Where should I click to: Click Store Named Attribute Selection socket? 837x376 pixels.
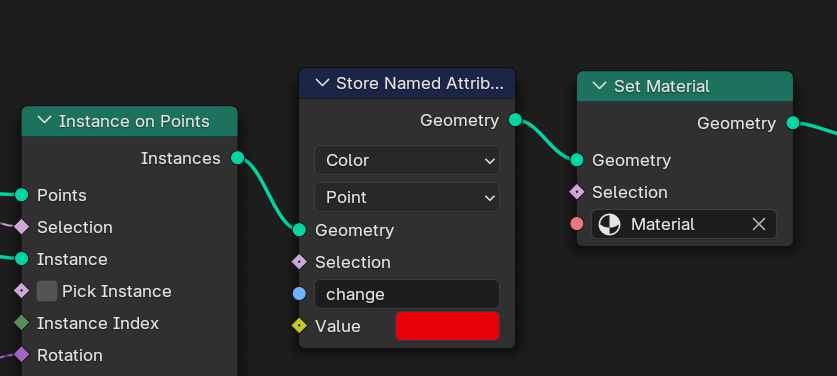tap(299, 262)
